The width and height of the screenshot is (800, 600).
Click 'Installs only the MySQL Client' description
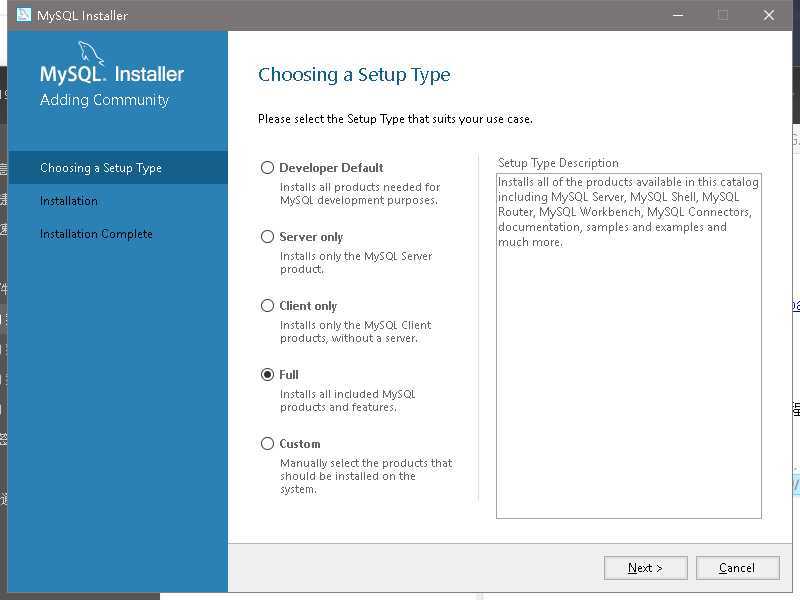tap(356, 332)
